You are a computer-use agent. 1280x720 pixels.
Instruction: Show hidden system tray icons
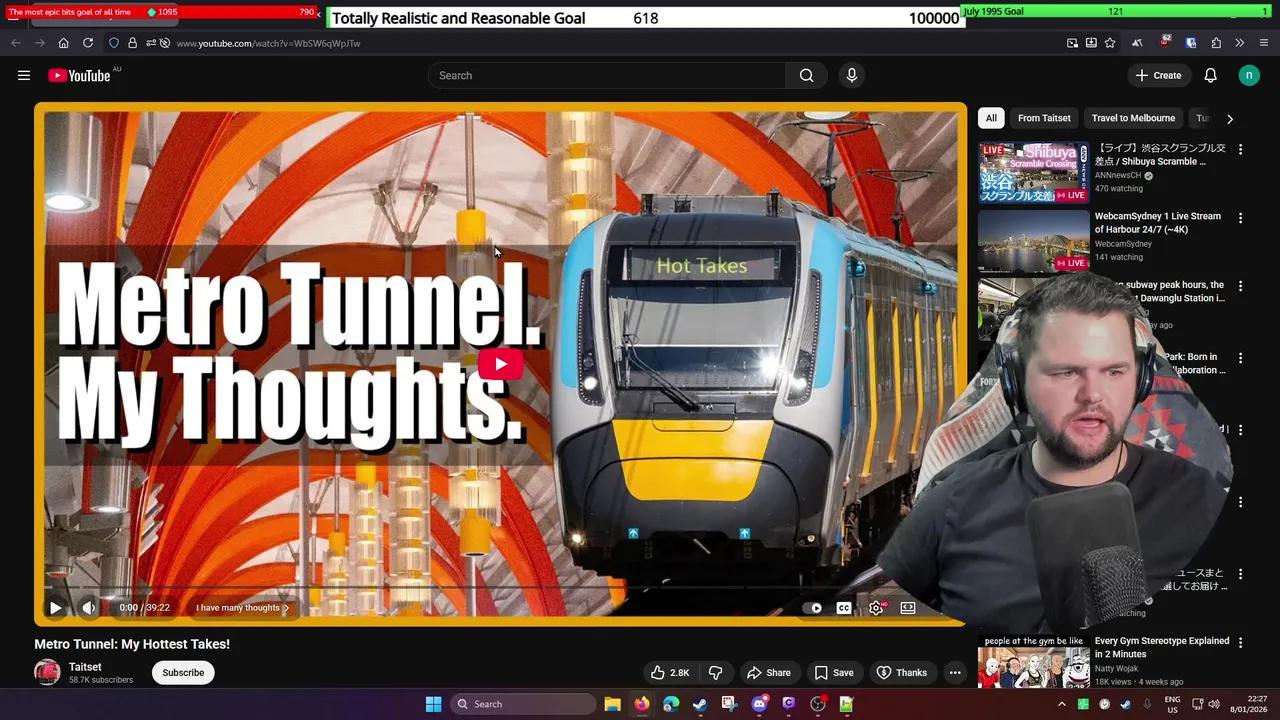(1062, 704)
